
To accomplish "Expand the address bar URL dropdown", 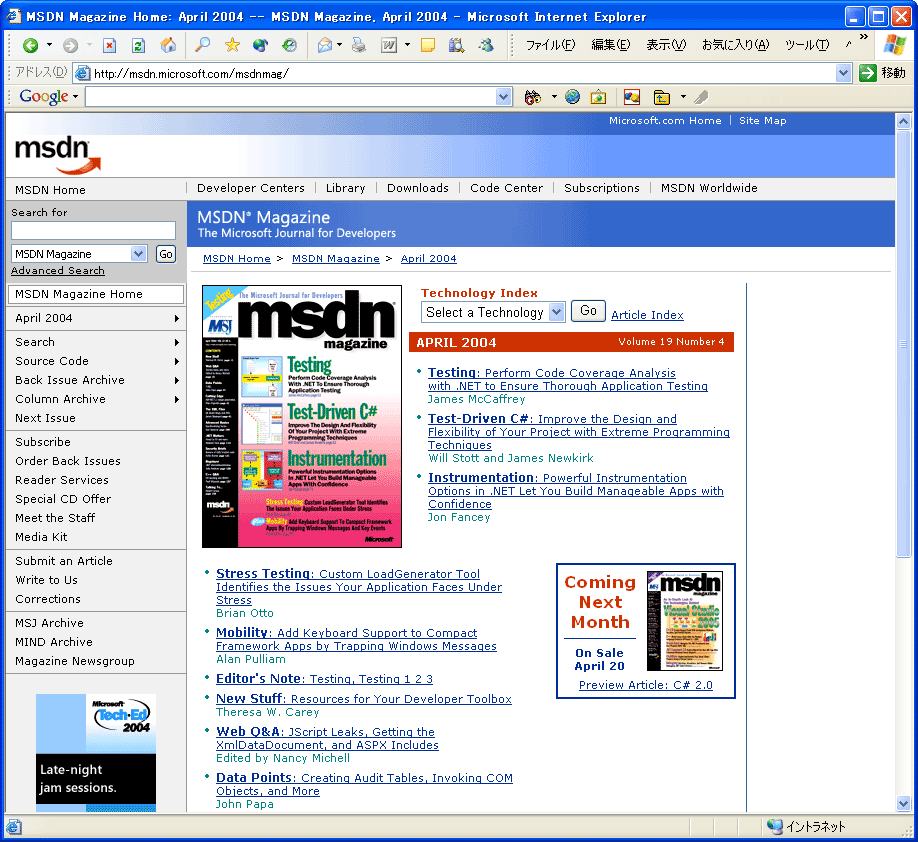I will (843, 73).
